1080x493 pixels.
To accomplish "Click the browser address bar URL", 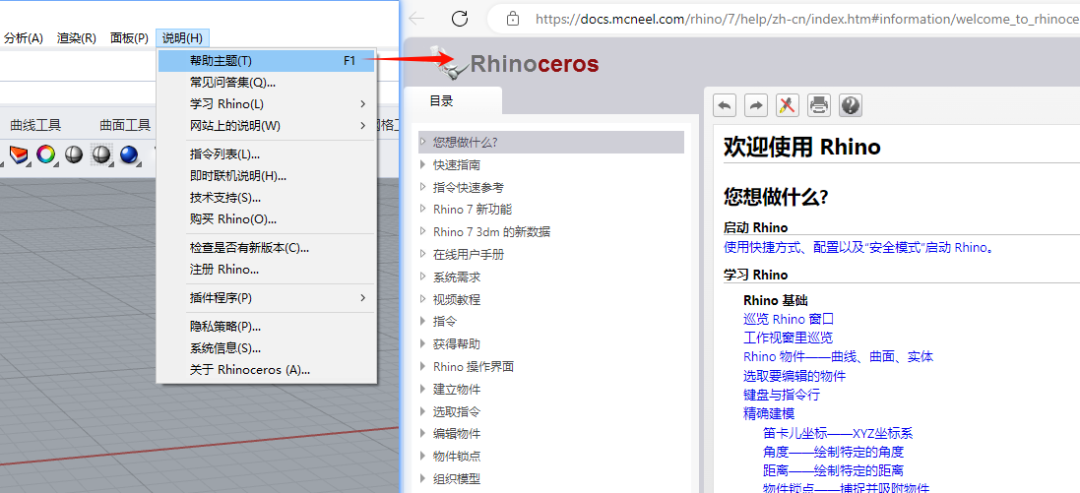I will pos(806,19).
